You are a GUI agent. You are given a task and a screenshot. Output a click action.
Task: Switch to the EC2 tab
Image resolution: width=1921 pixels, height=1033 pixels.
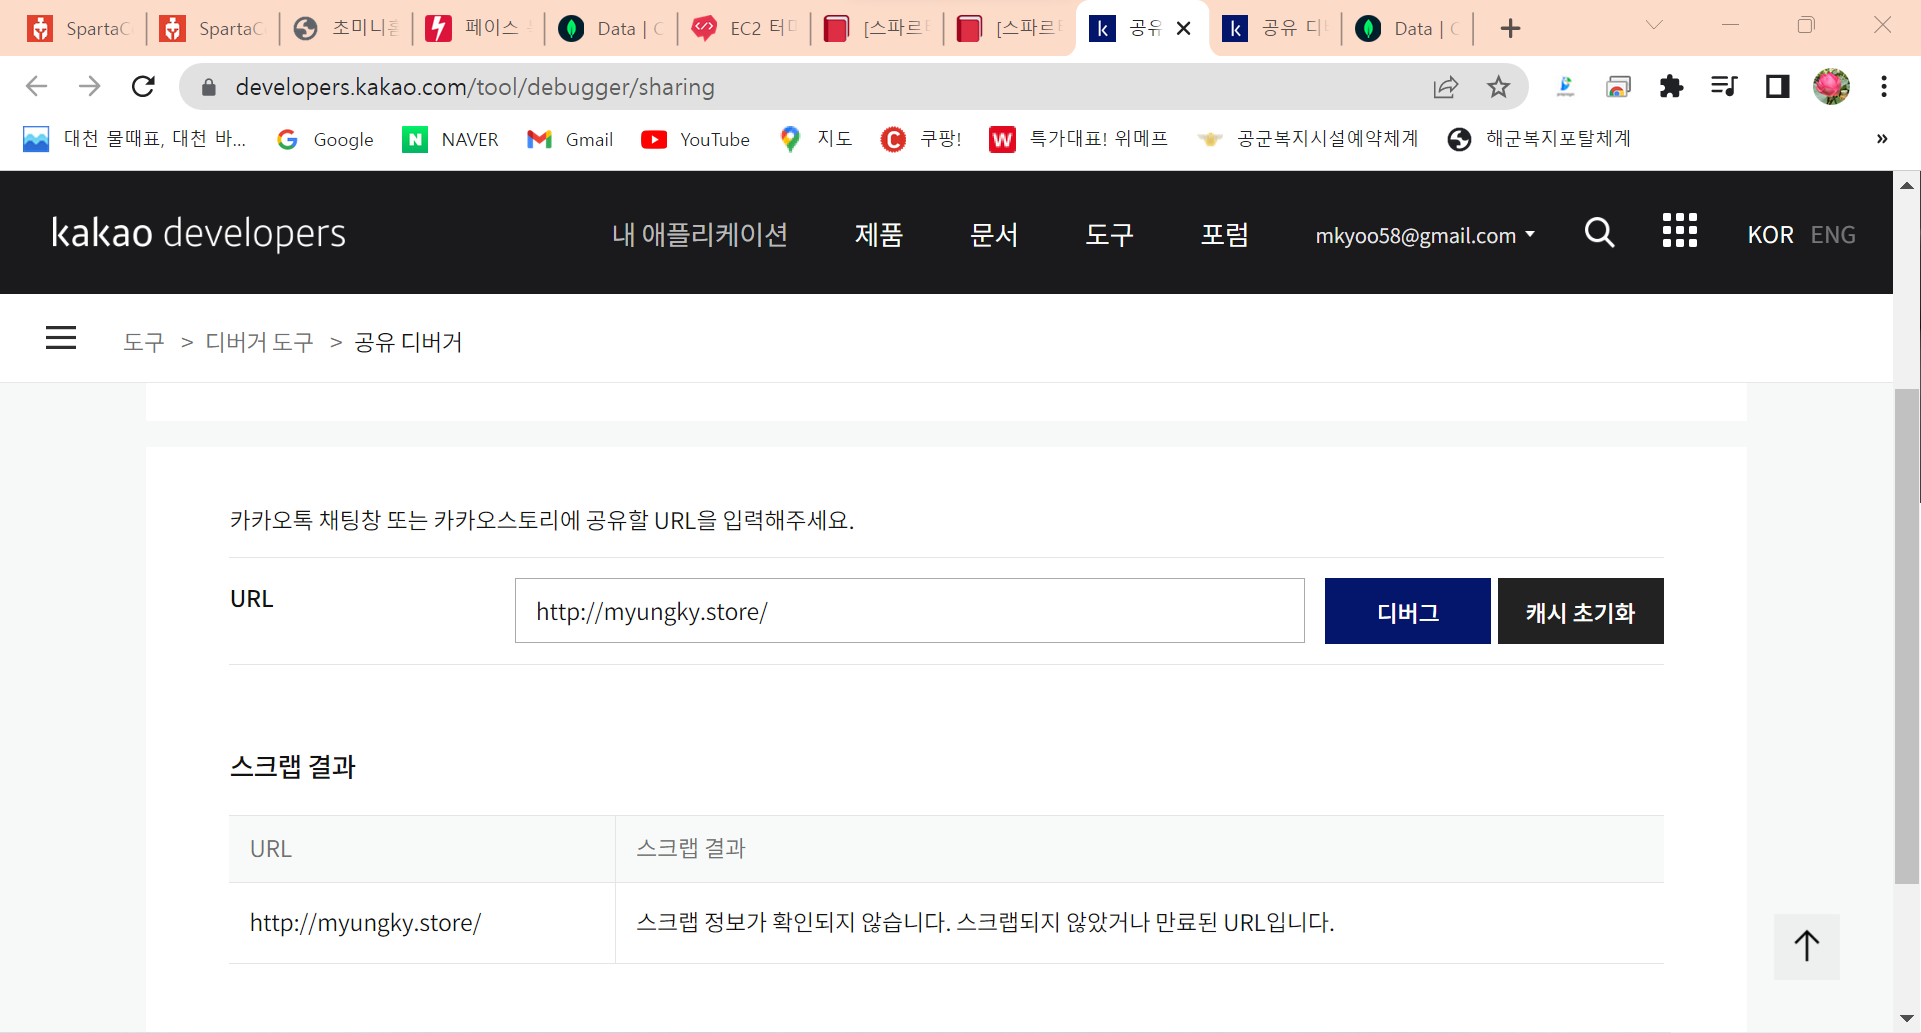[746, 29]
